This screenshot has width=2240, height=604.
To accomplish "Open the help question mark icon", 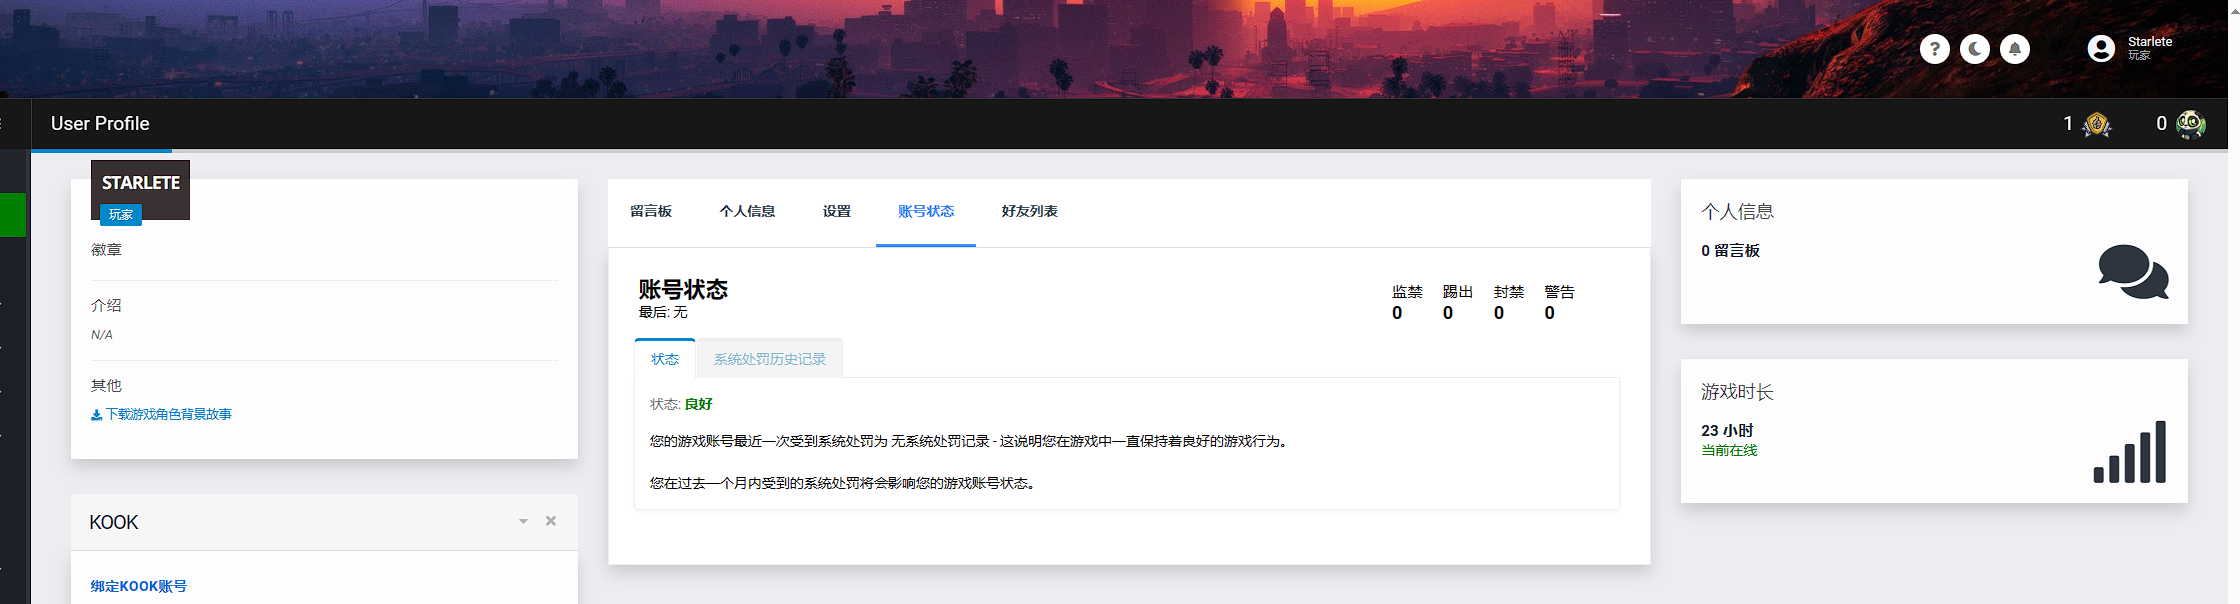I will [x=1934, y=48].
